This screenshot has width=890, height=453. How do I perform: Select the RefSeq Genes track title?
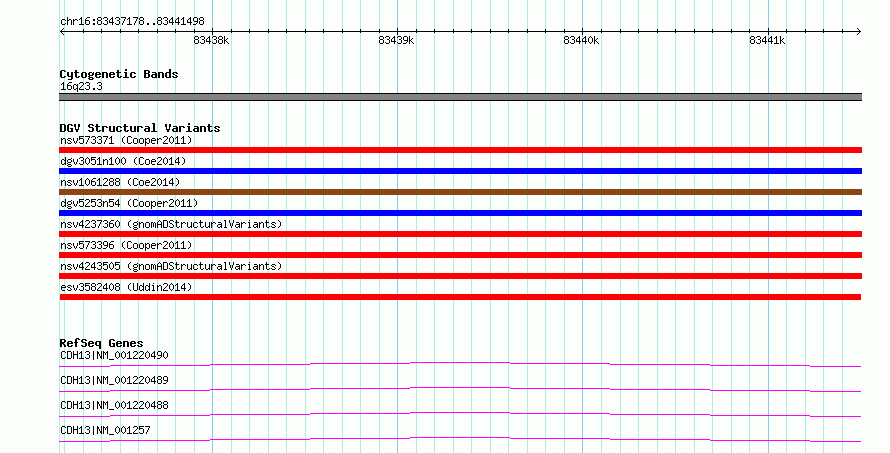(x=101, y=343)
